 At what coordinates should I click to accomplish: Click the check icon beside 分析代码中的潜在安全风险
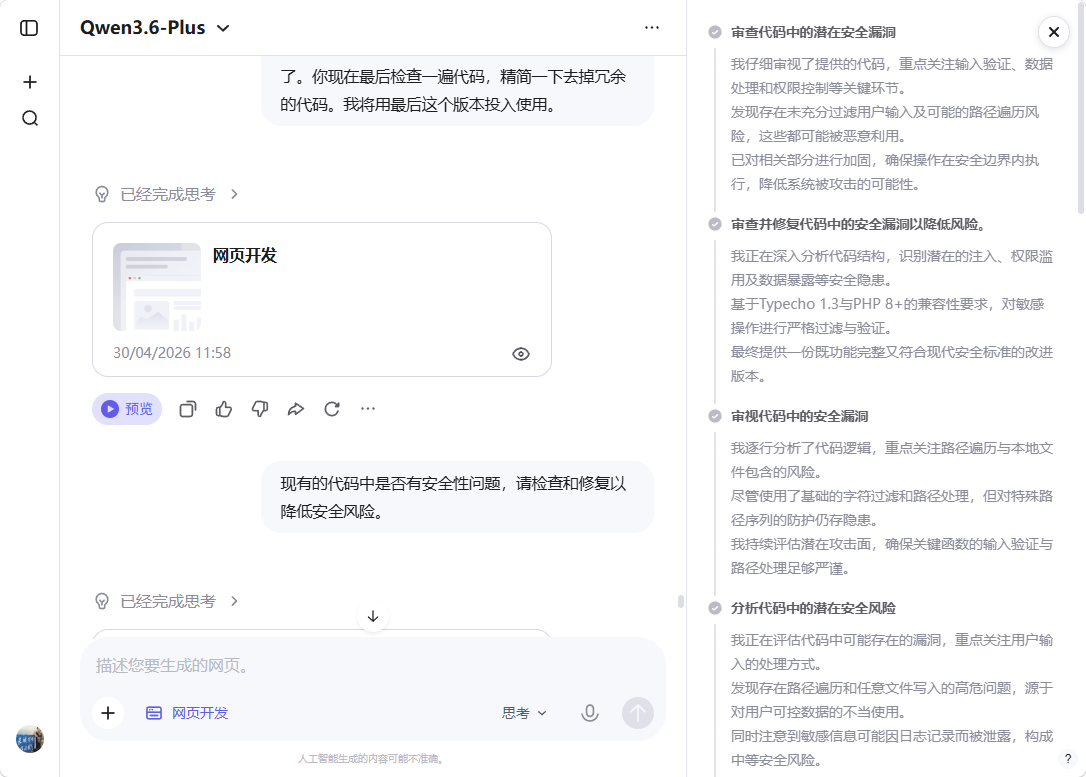(715, 608)
